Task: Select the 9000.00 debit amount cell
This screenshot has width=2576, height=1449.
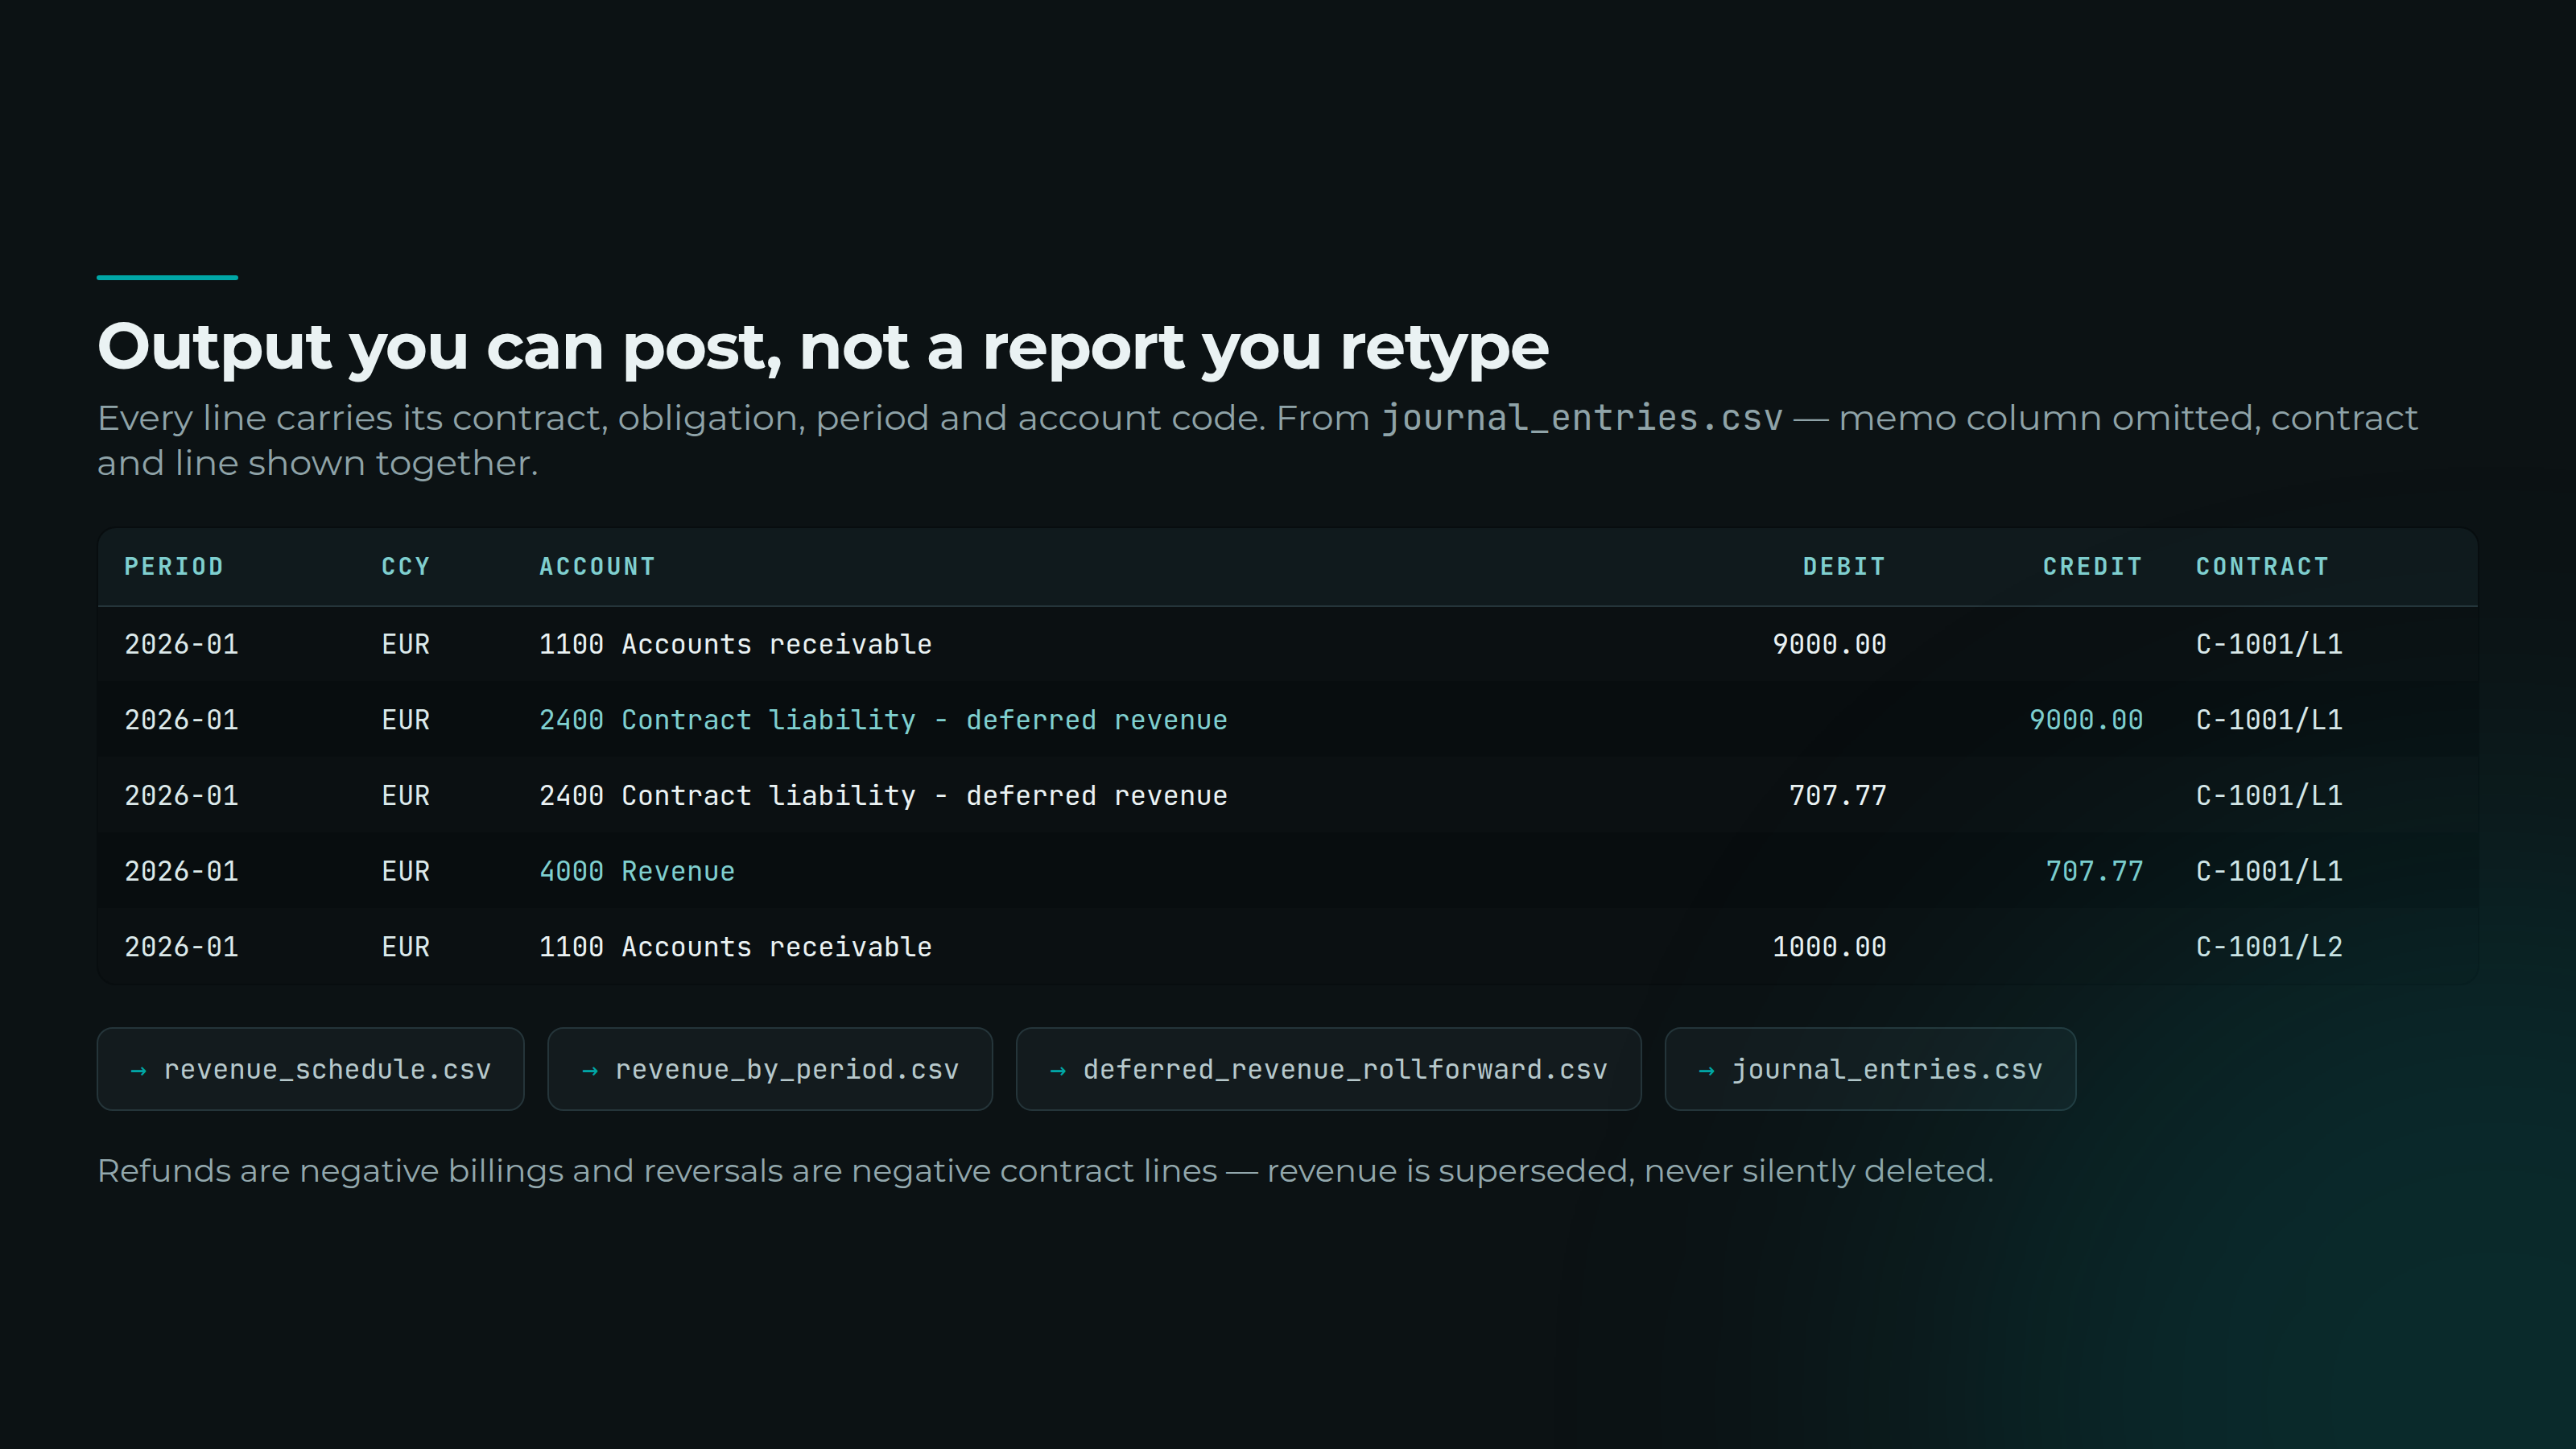Action: click(x=1829, y=644)
